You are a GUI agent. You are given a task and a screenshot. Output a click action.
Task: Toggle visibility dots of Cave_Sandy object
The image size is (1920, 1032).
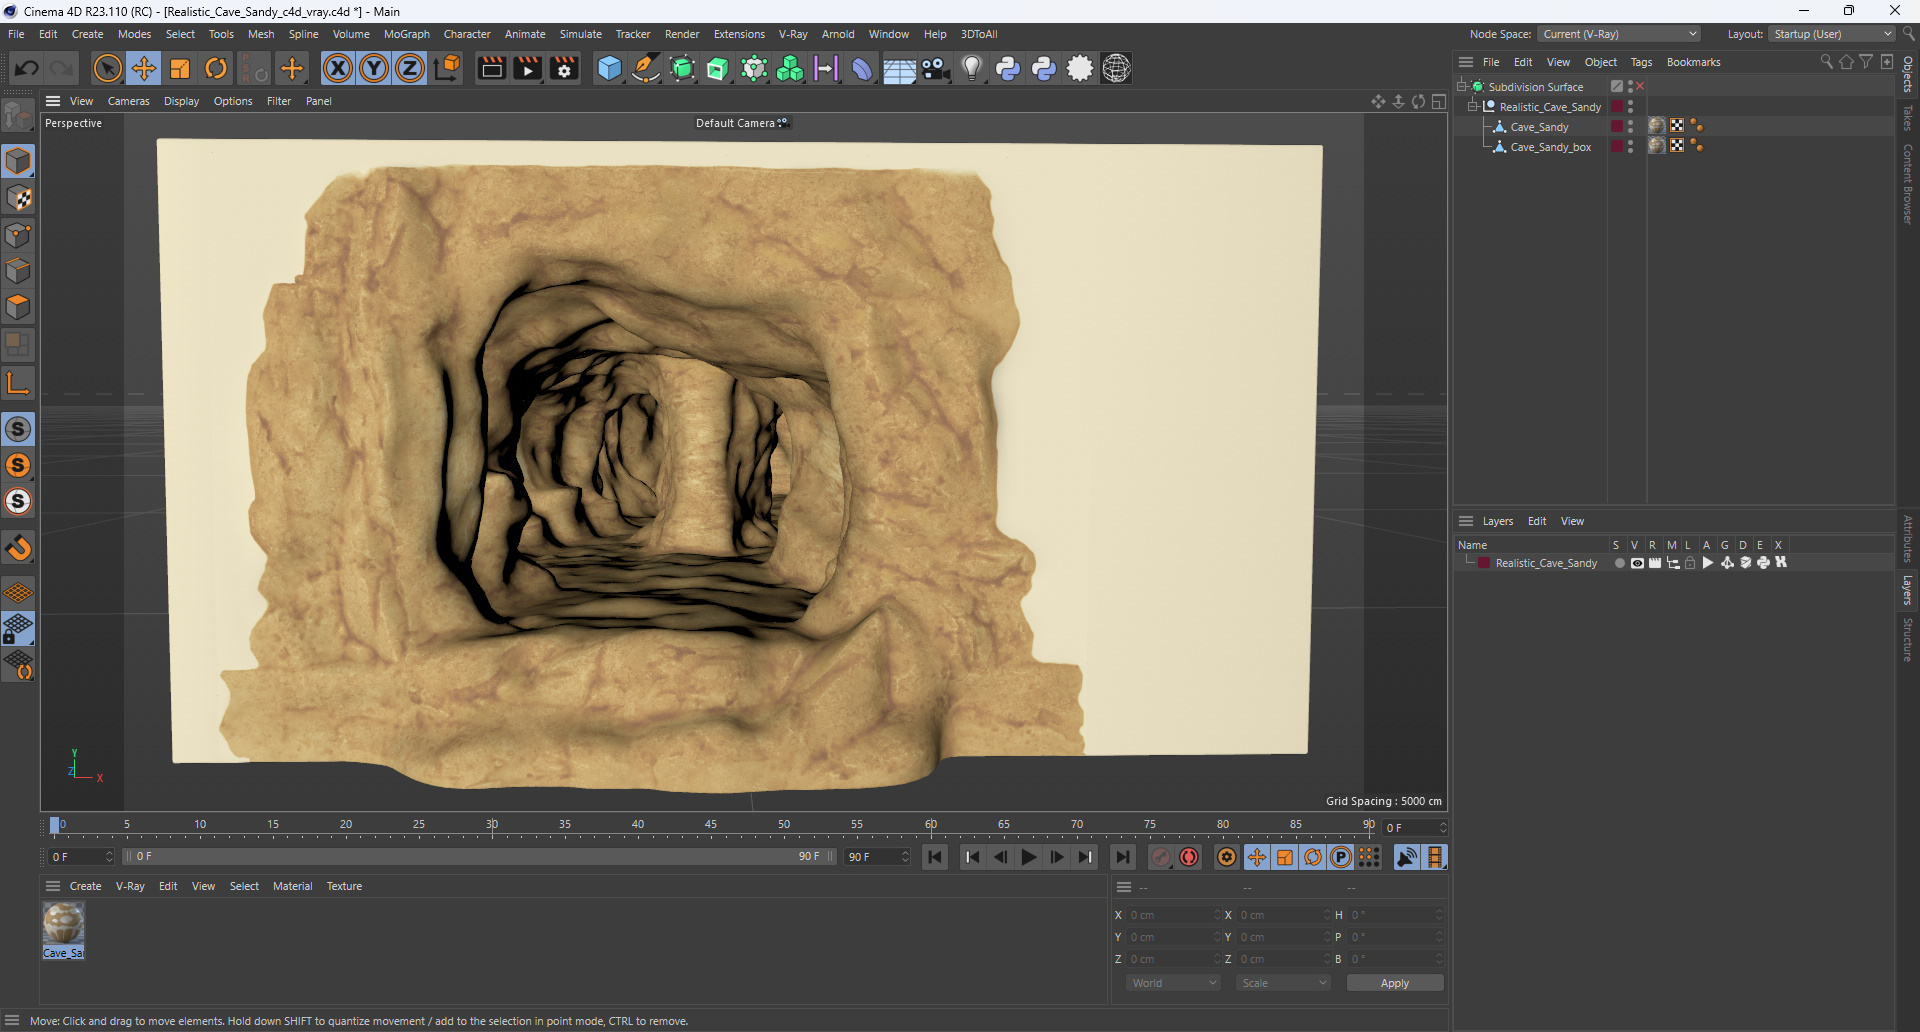pos(1630,127)
